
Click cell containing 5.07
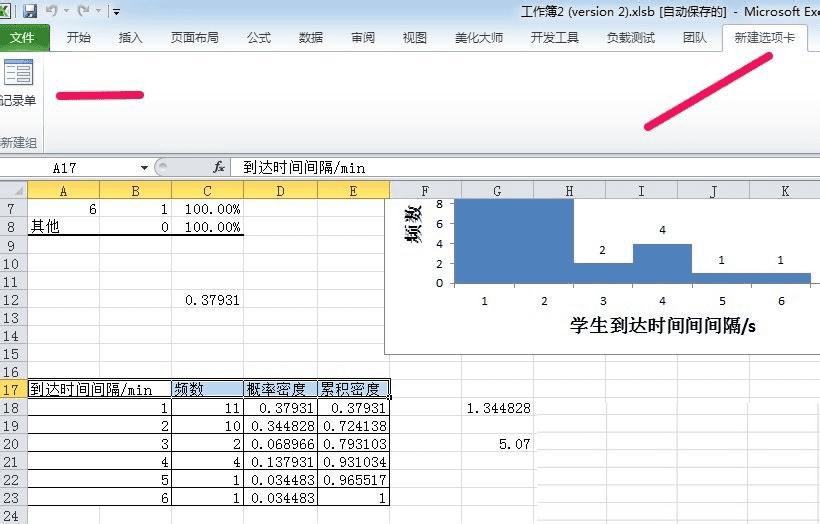[x=497, y=444]
